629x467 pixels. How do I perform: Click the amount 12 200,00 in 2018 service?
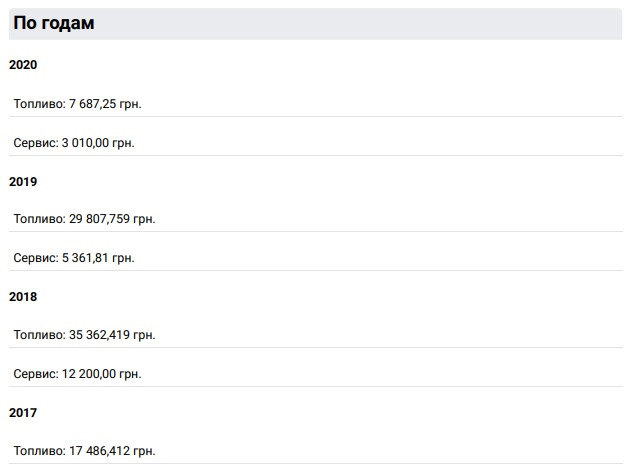click(89, 374)
